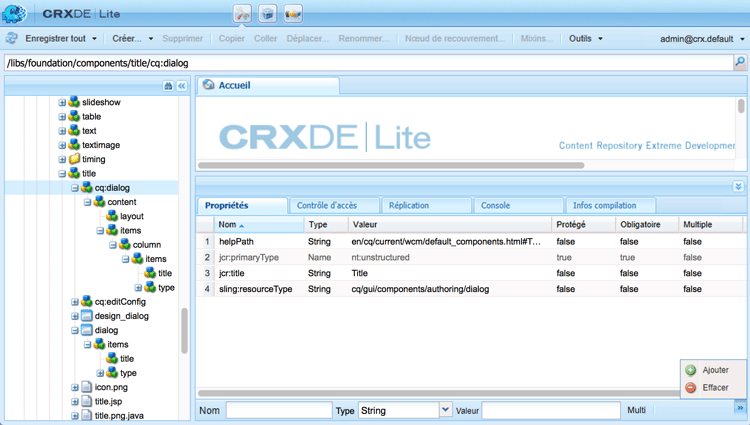Click the design_dialog node icon
750x425 pixels.
[87, 316]
